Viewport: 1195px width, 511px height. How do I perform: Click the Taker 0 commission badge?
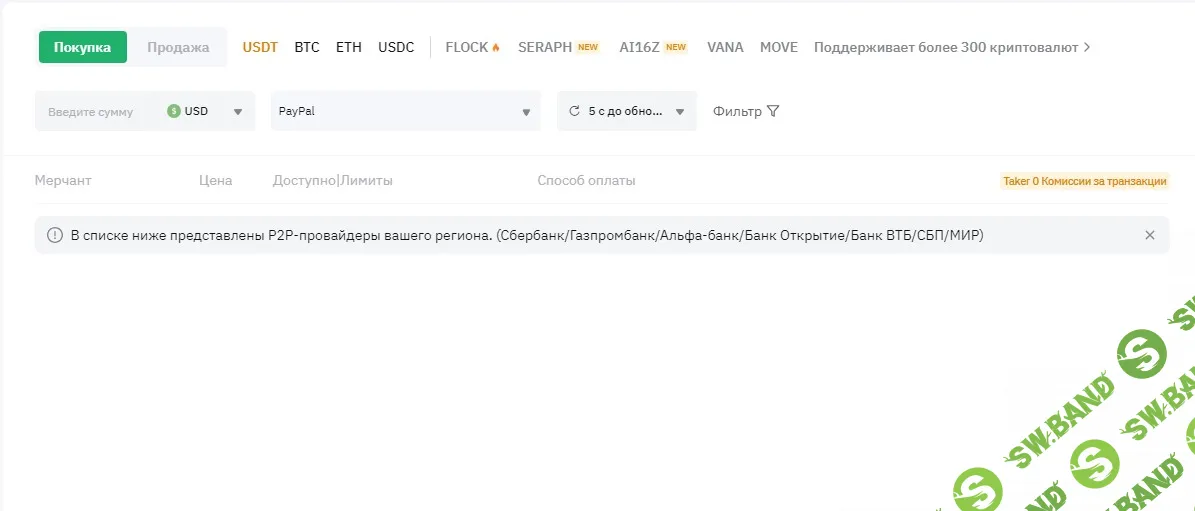click(1084, 181)
